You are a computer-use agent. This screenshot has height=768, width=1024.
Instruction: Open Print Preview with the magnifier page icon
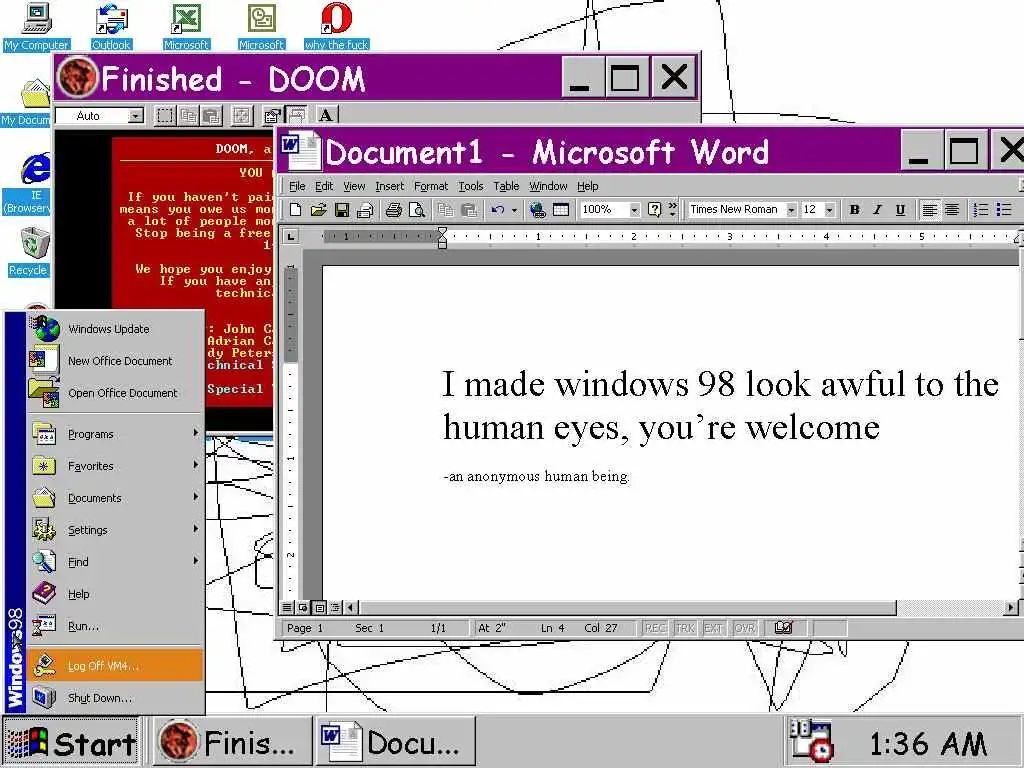tap(416, 210)
